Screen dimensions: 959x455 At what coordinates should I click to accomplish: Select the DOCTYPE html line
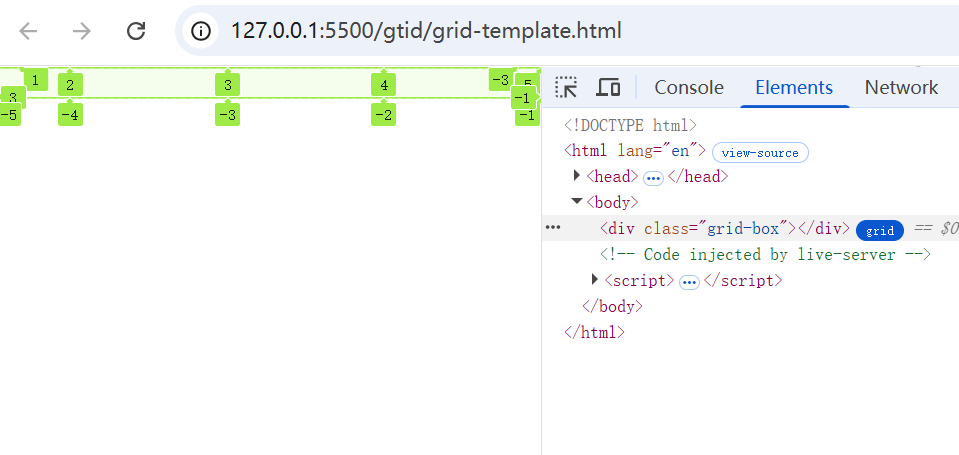(631, 125)
